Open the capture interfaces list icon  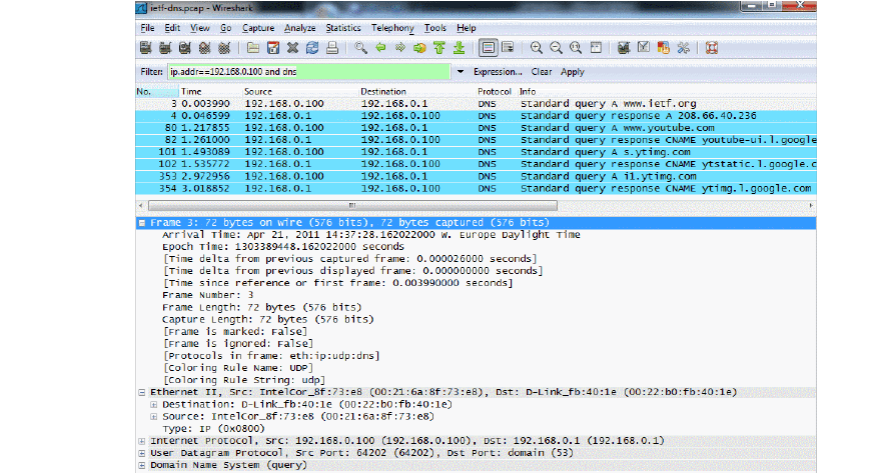[146, 47]
